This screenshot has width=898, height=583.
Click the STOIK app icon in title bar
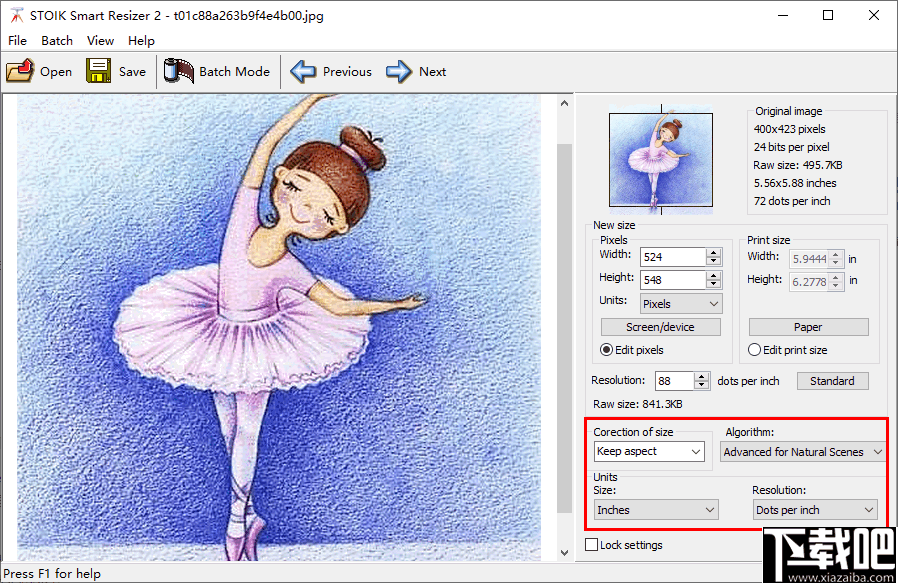click(x=16, y=16)
